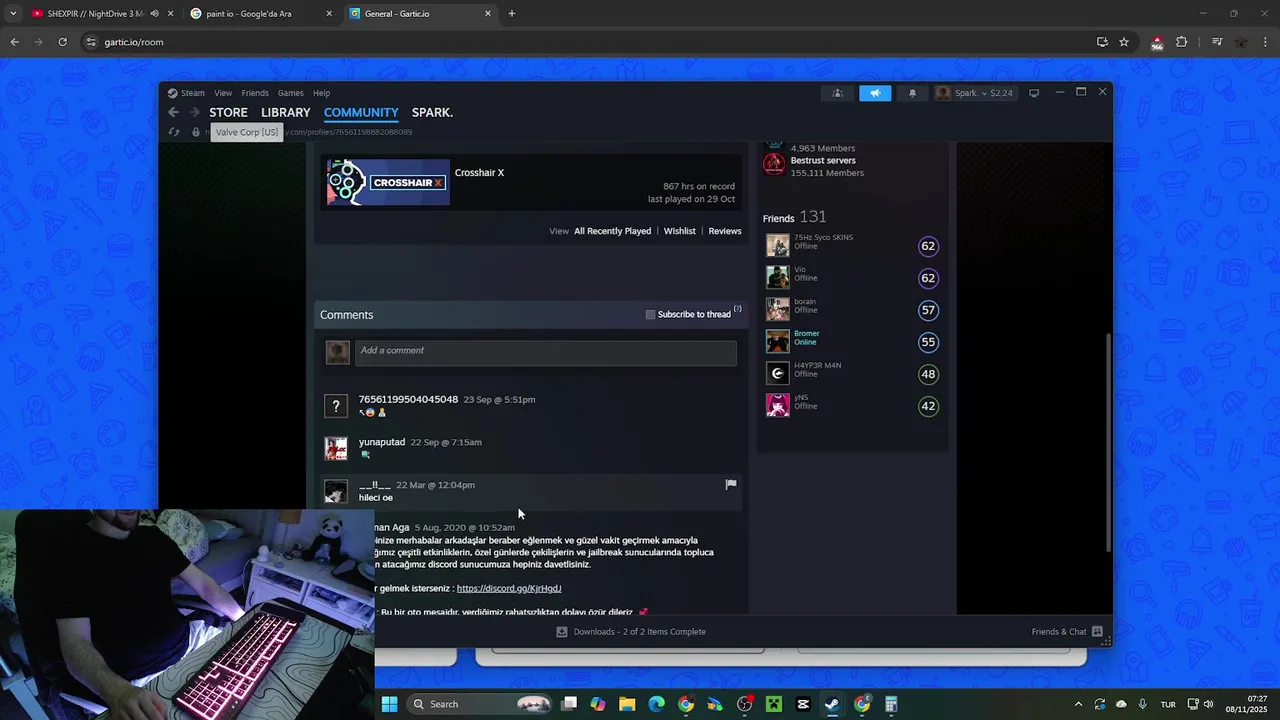Bookmark this page with the star icon
The height and width of the screenshot is (720, 1280).
click(x=1124, y=42)
